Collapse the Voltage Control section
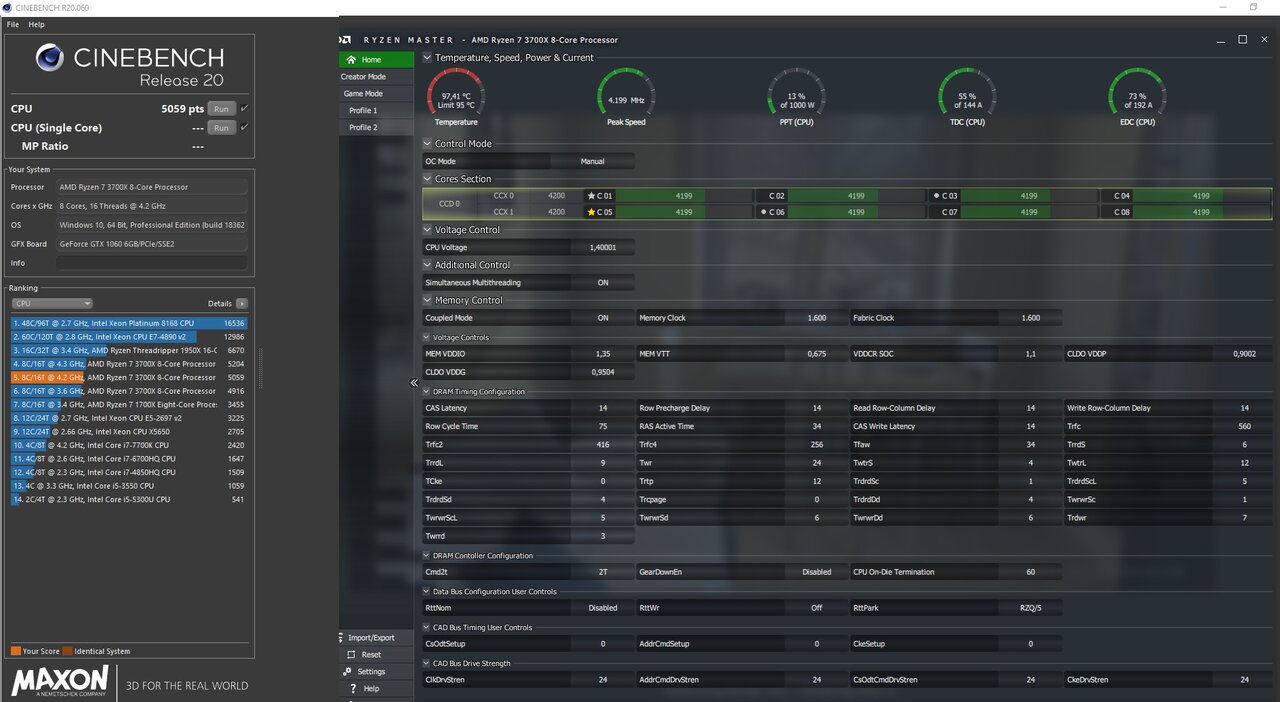This screenshot has width=1280, height=702. [428, 230]
